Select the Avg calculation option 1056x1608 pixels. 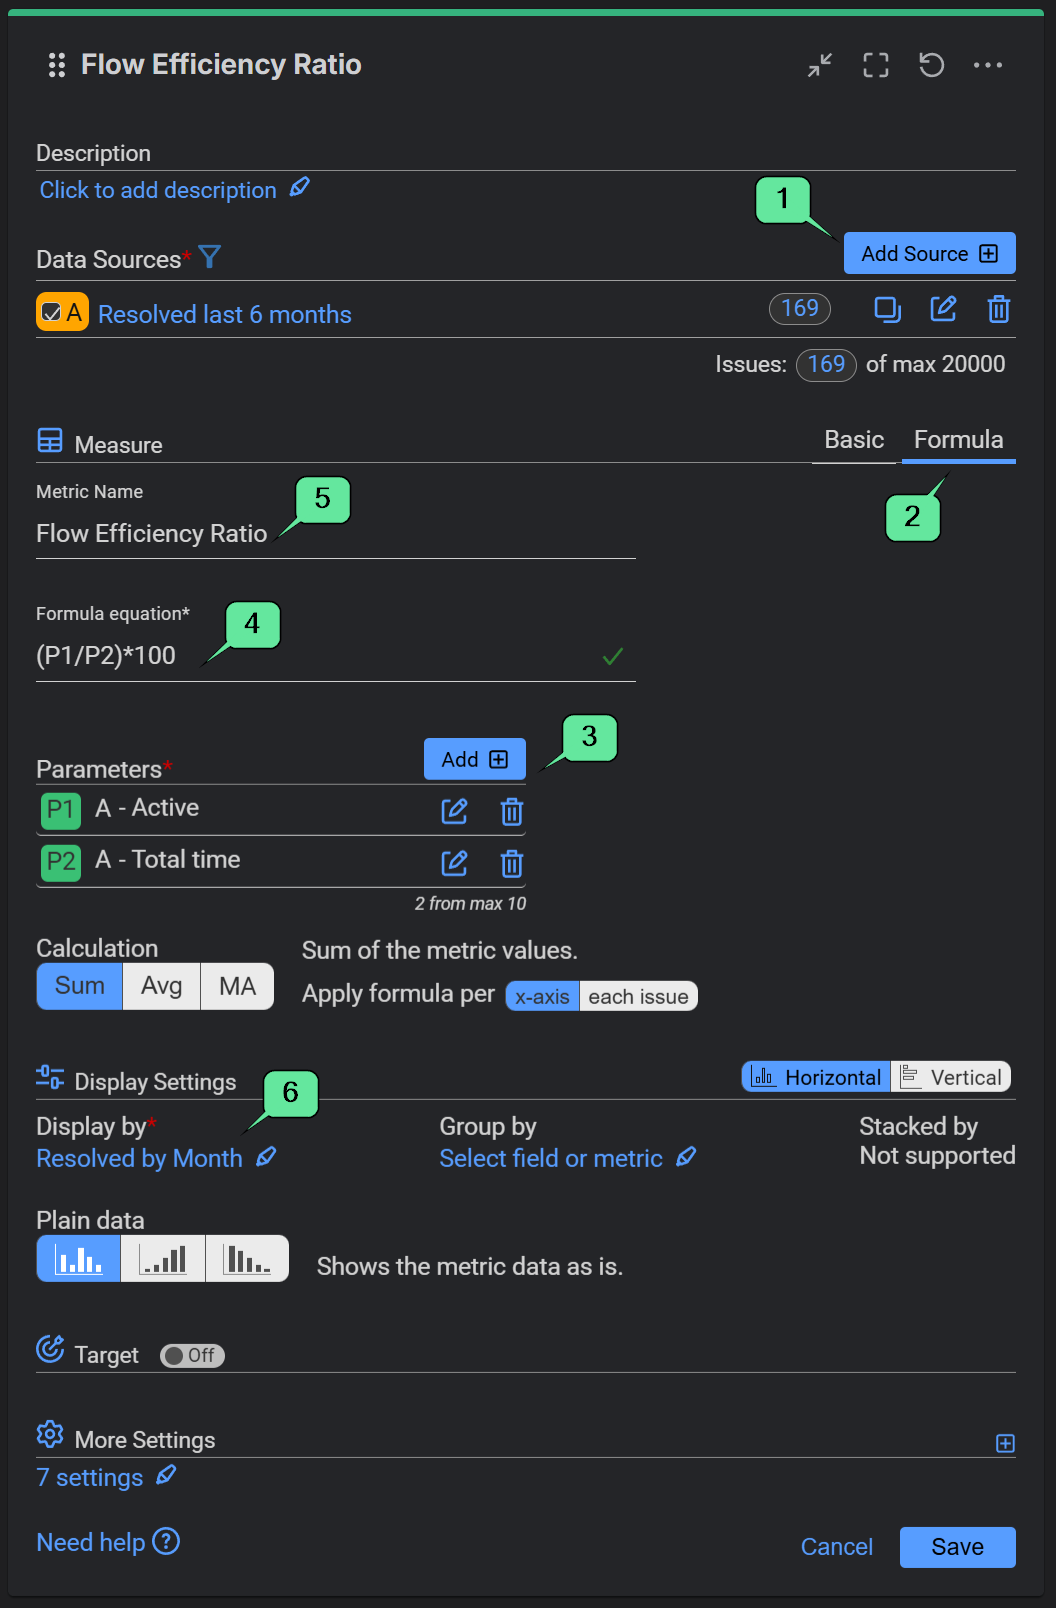pyautogui.click(x=161, y=986)
